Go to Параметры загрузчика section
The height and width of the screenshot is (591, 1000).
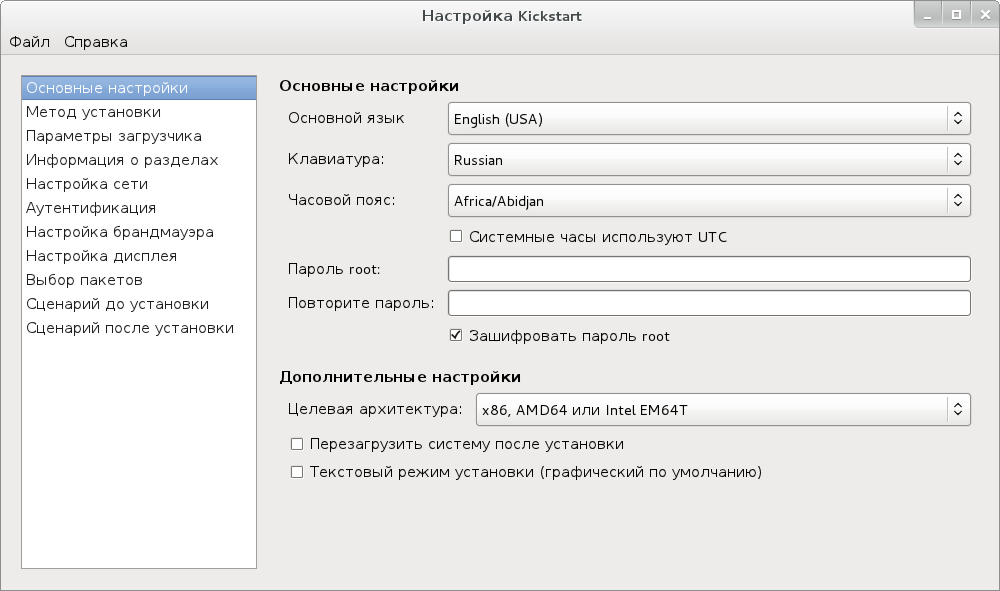(114, 136)
